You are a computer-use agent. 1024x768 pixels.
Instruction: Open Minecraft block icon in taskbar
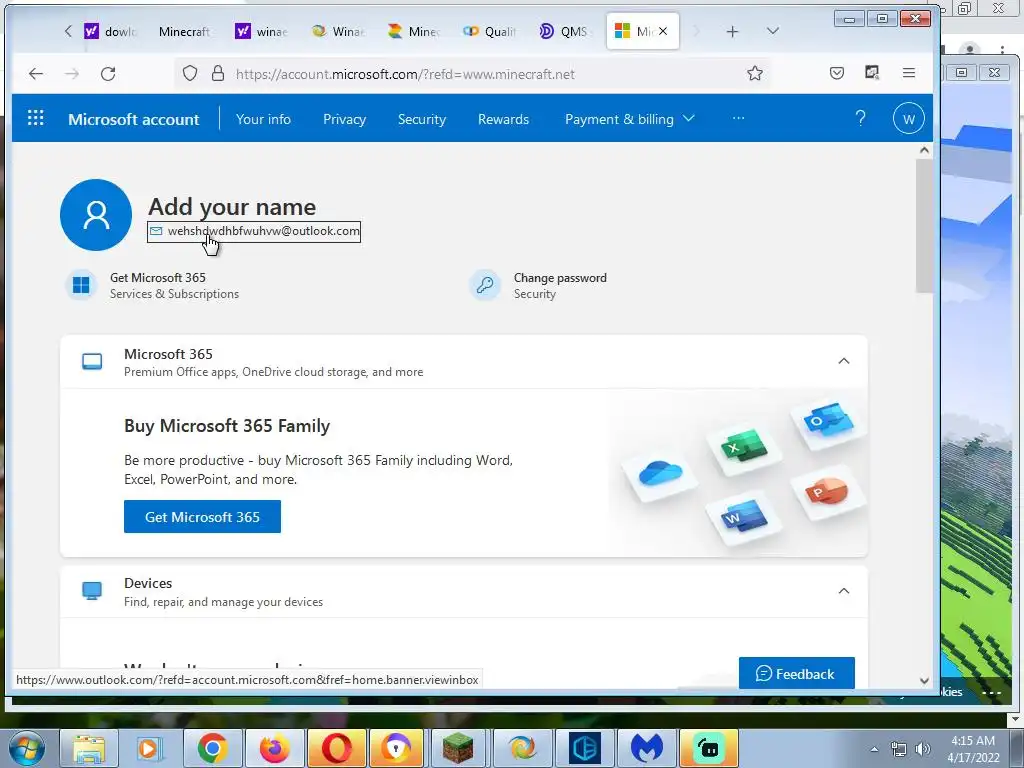point(458,748)
